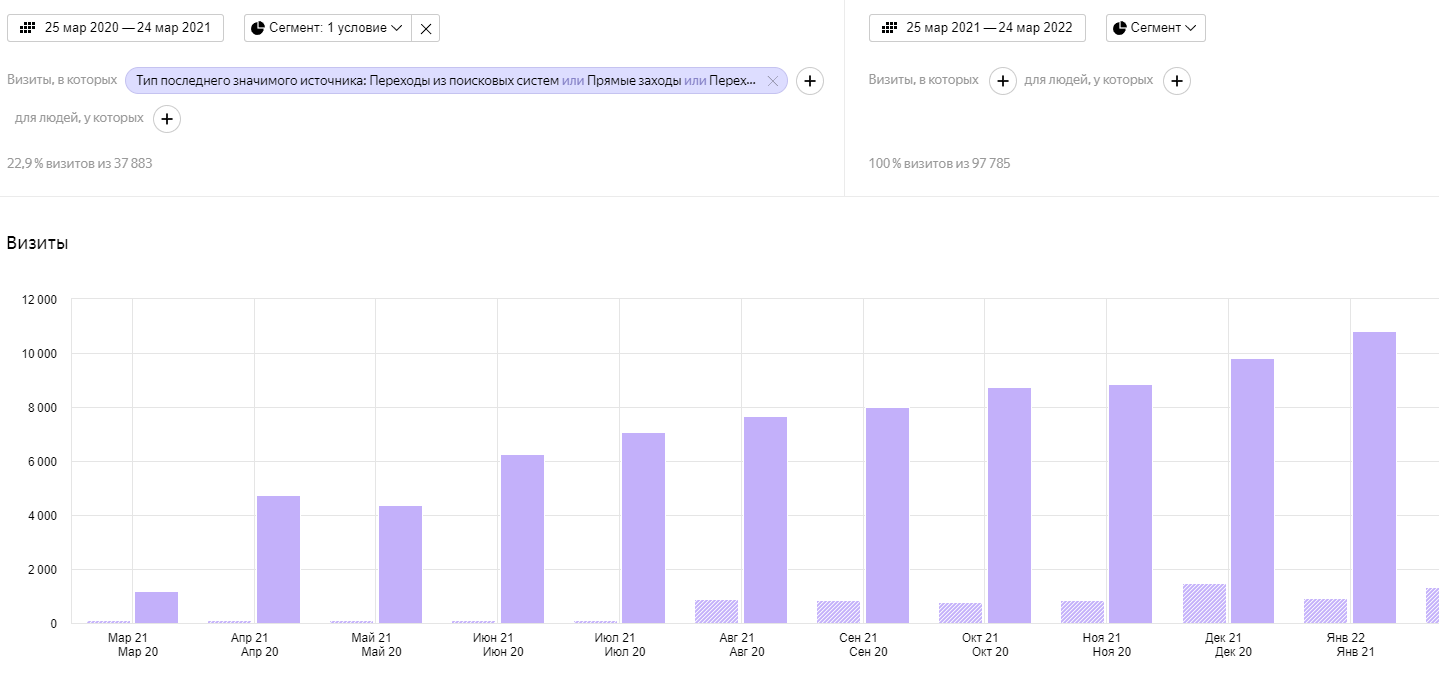This screenshot has width=1439, height=691.
Task: Click the hatched Дек 20 bar
Action: click(1204, 604)
